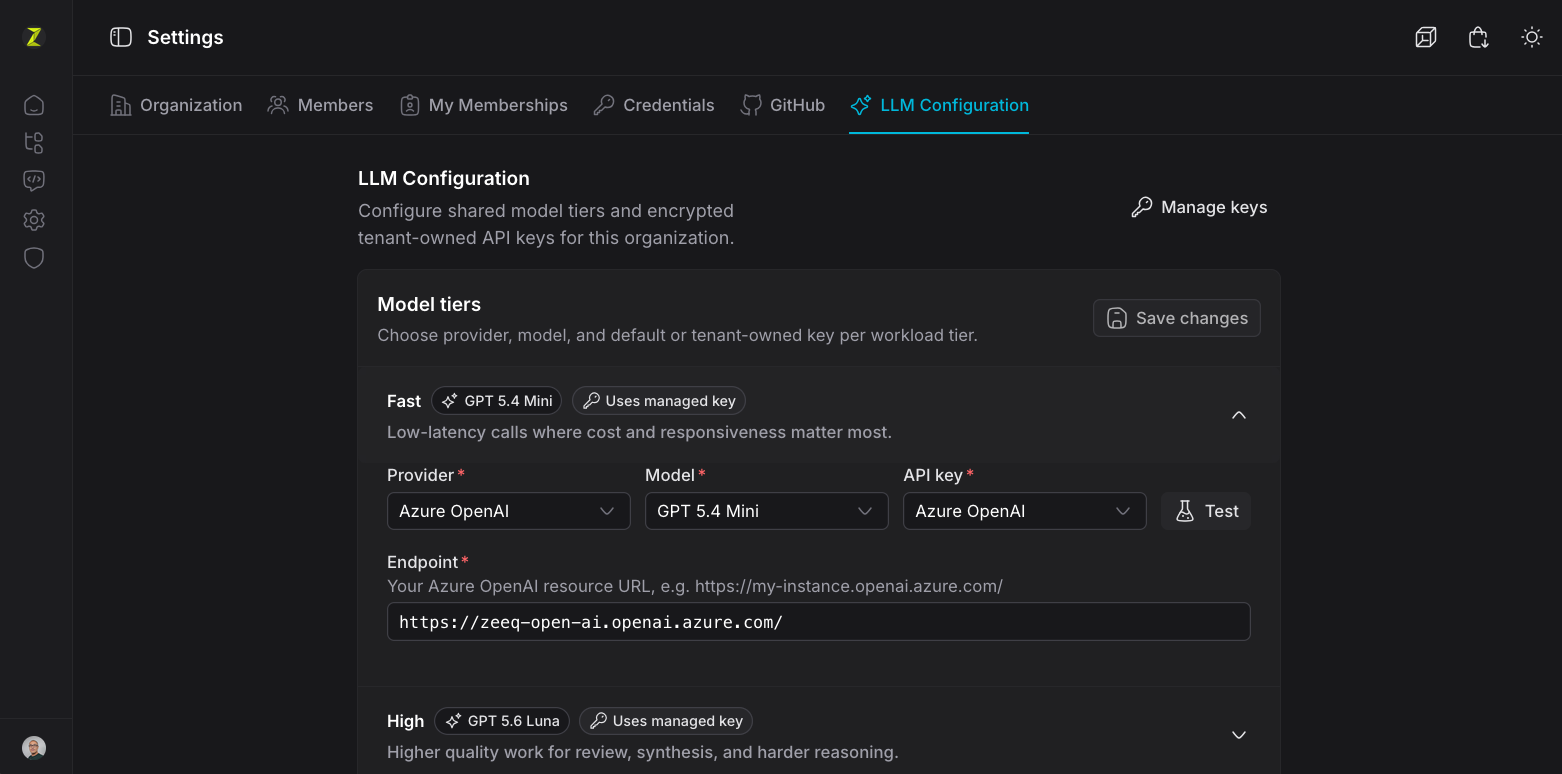Click the Settings page title
The image size is (1562, 774).
point(185,37)
